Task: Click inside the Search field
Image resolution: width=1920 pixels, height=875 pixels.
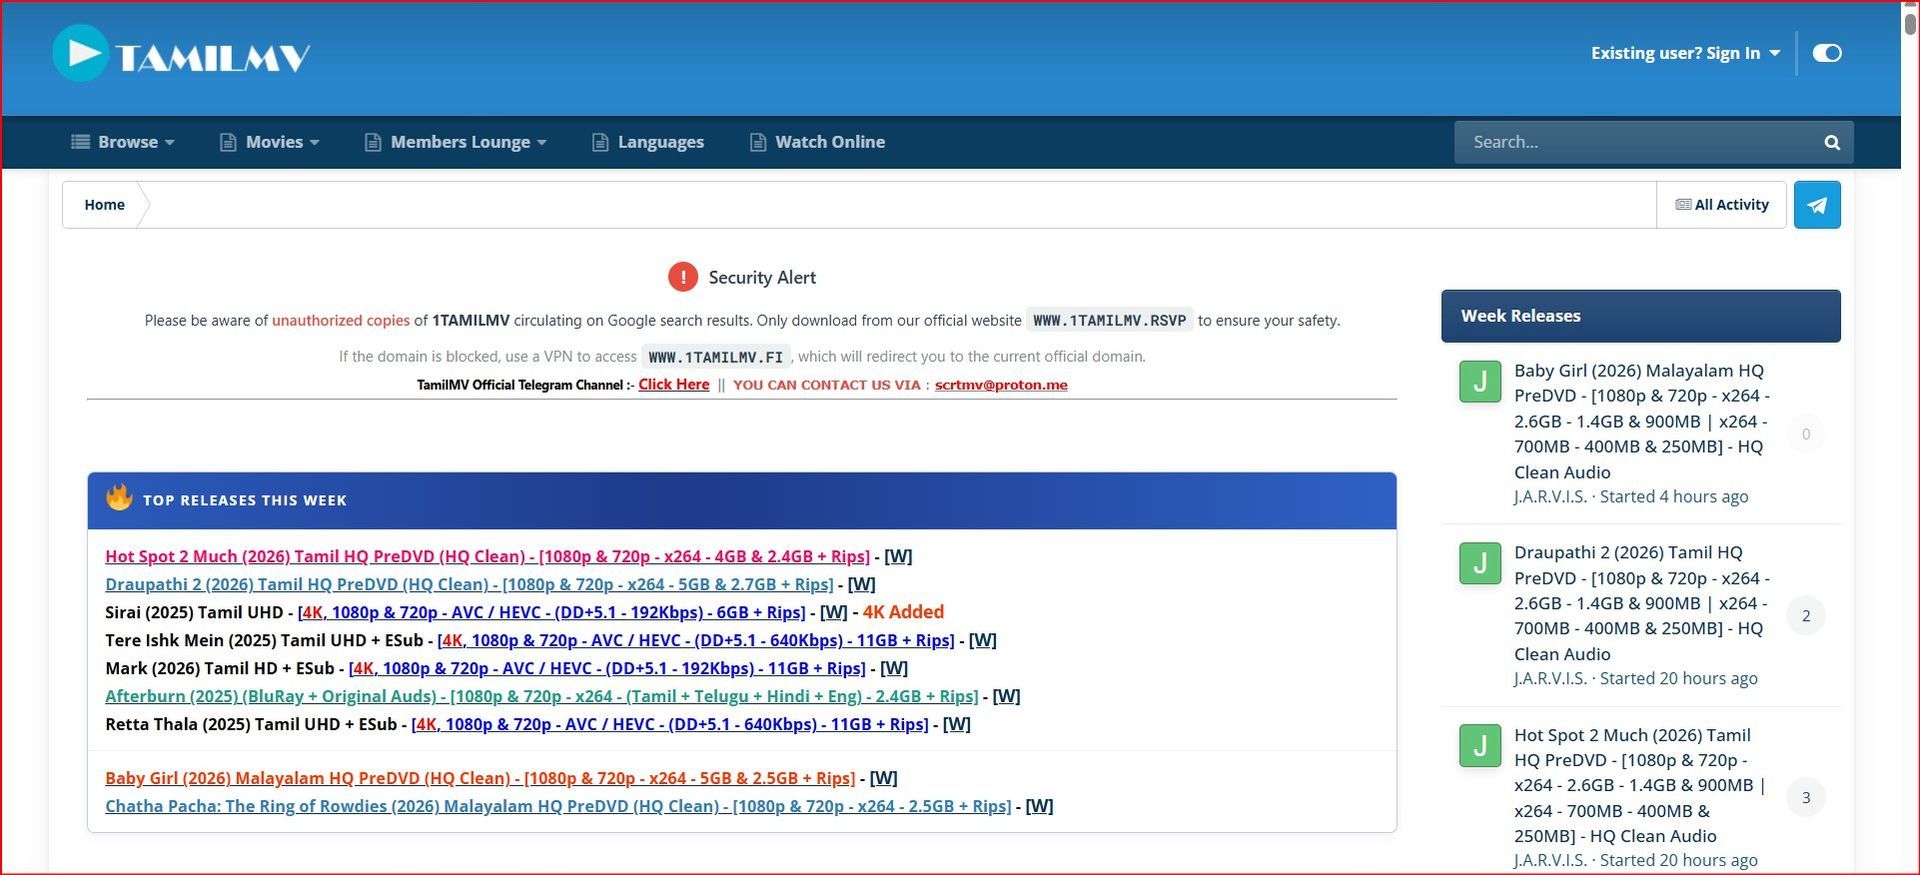Action: pos(1635,142)
